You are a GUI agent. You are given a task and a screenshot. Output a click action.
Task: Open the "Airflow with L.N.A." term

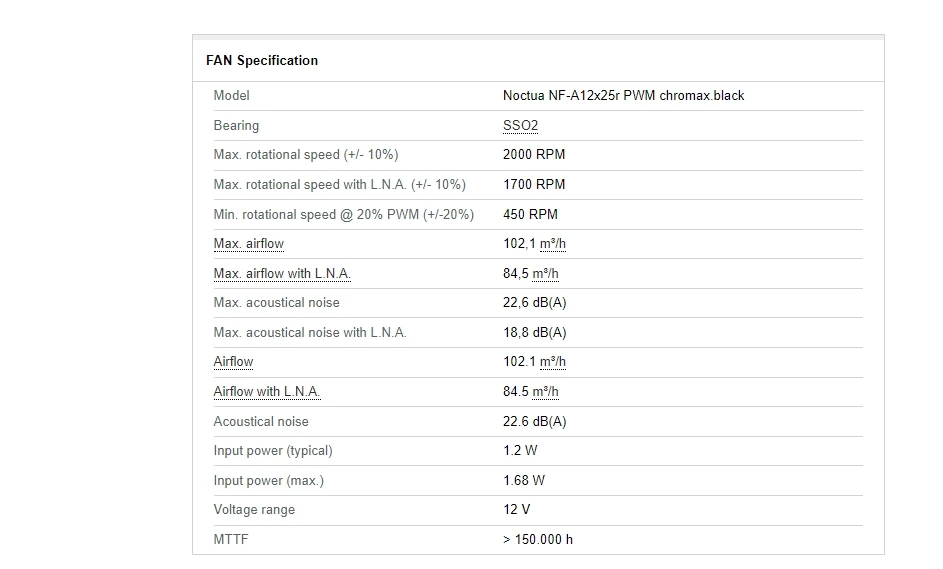(267, 392)
